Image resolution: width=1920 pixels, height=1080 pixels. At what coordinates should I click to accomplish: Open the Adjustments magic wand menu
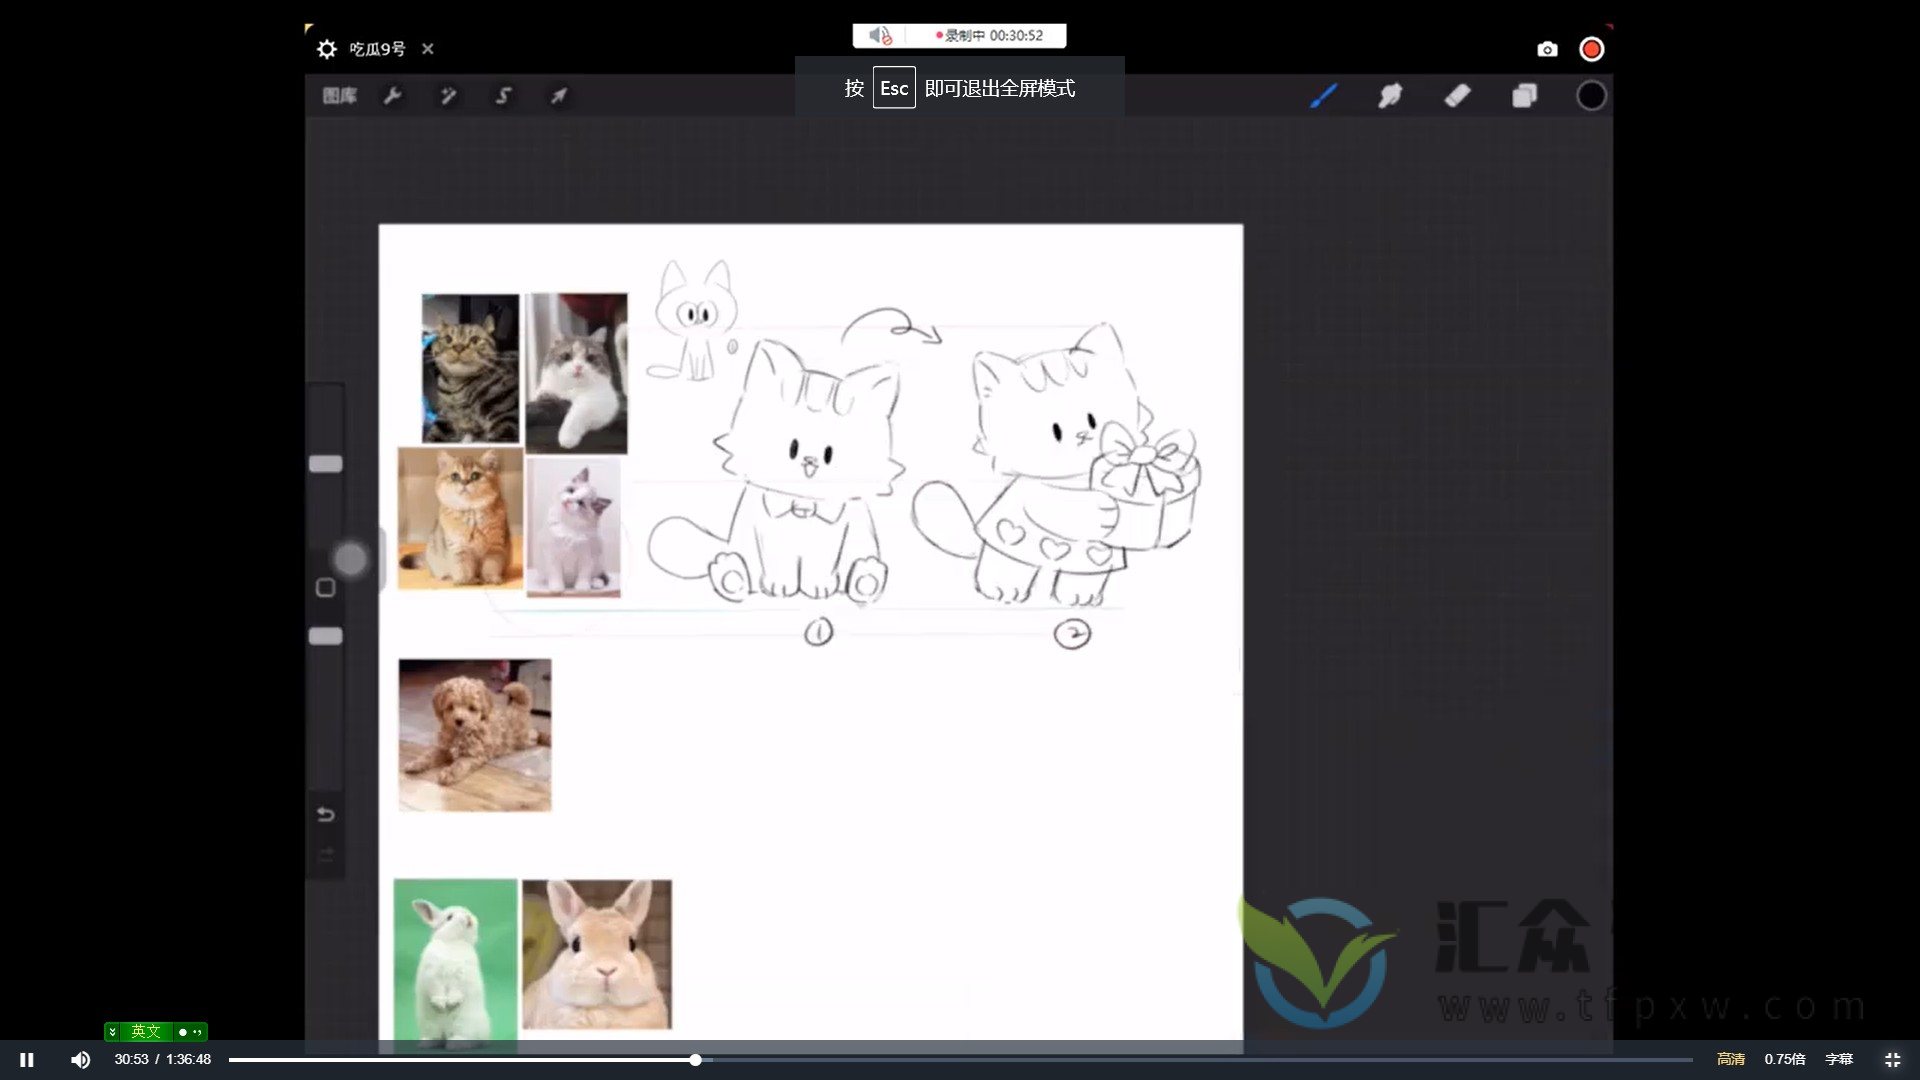448,96
